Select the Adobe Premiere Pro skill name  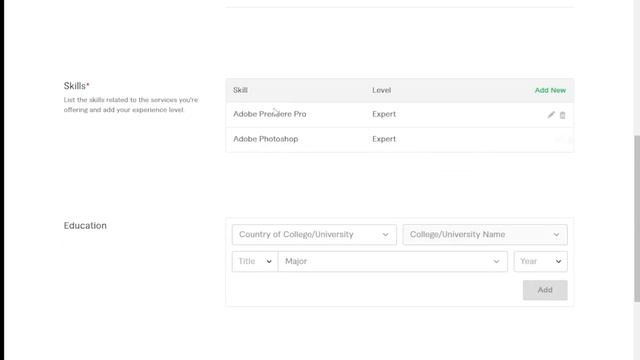270,114
